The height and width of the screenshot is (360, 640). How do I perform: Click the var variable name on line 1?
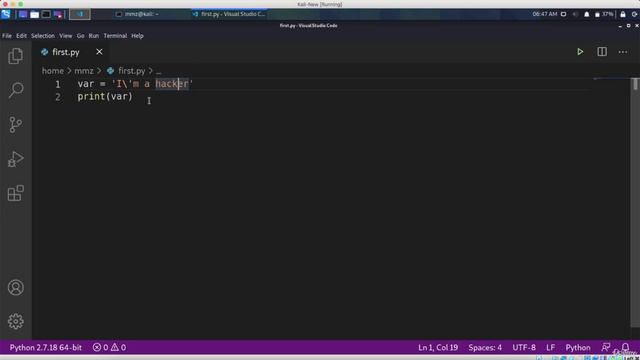pos(86,84)
